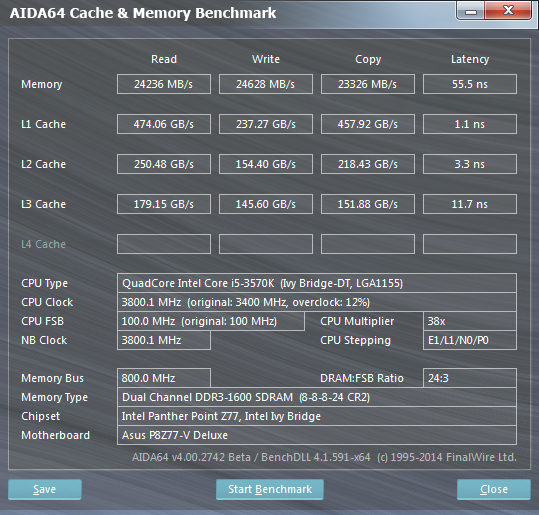Screen dimensions: 539x515
Task: Close window using red X icon
Action: point(508,11)
